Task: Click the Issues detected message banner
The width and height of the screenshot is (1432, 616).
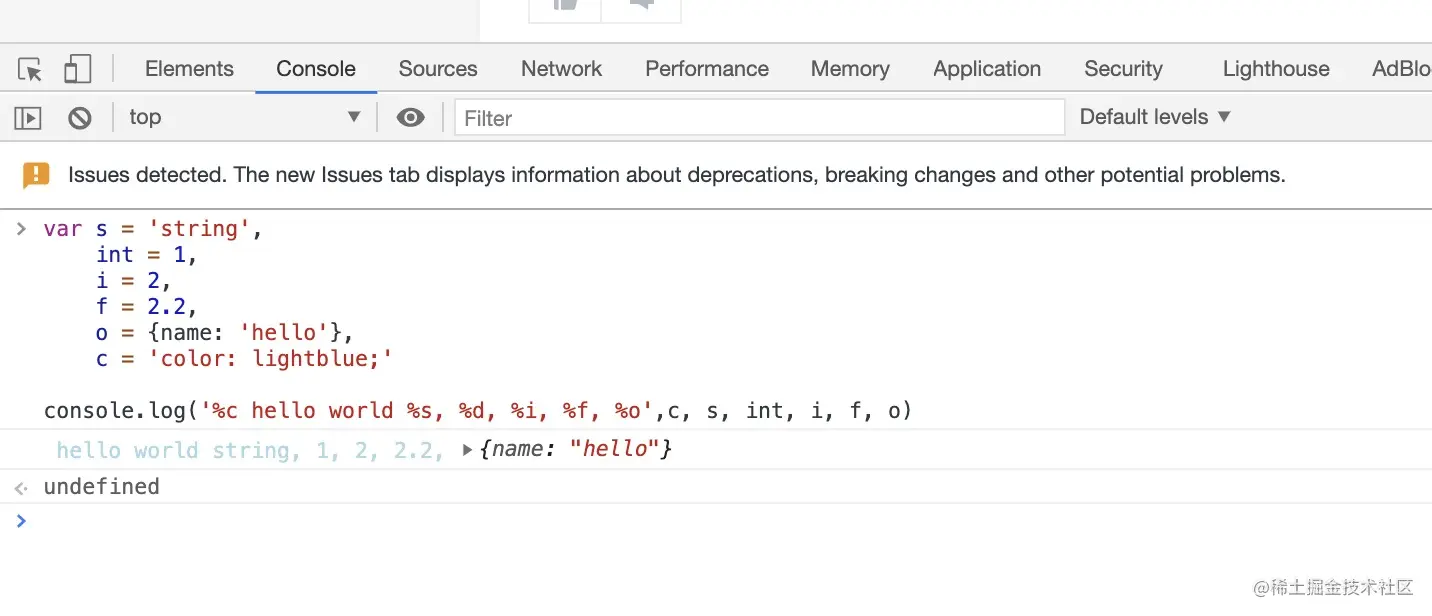Action: [x=676, y=176]
